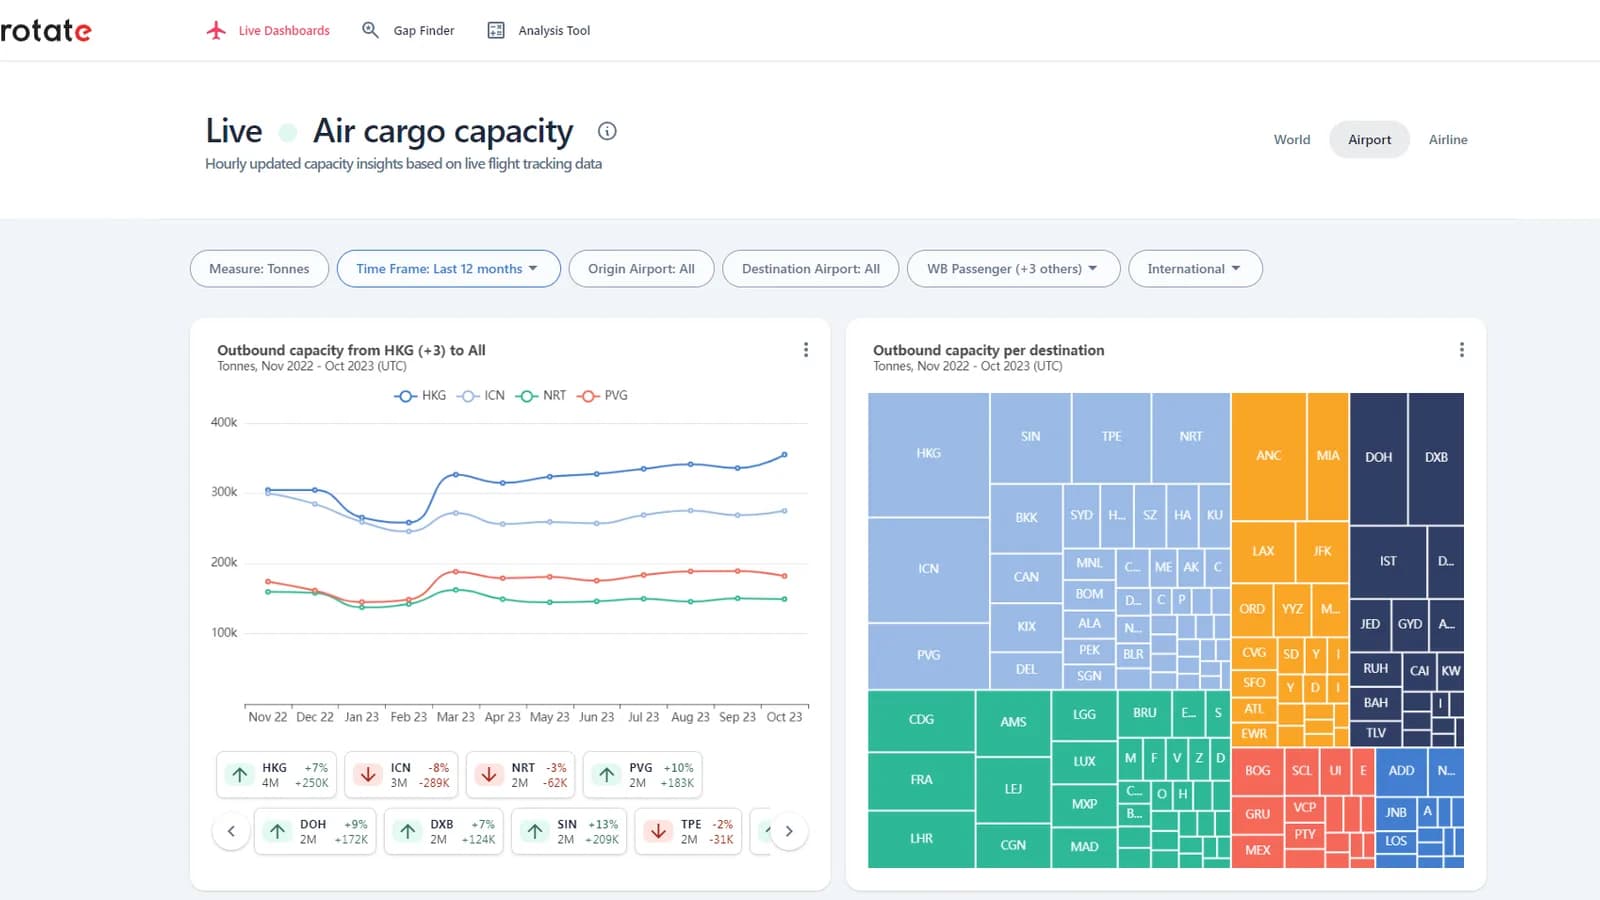Viewport: 1600px width, 900px height.
Task: Open the International dropdown
Action: pos(1195,269)
